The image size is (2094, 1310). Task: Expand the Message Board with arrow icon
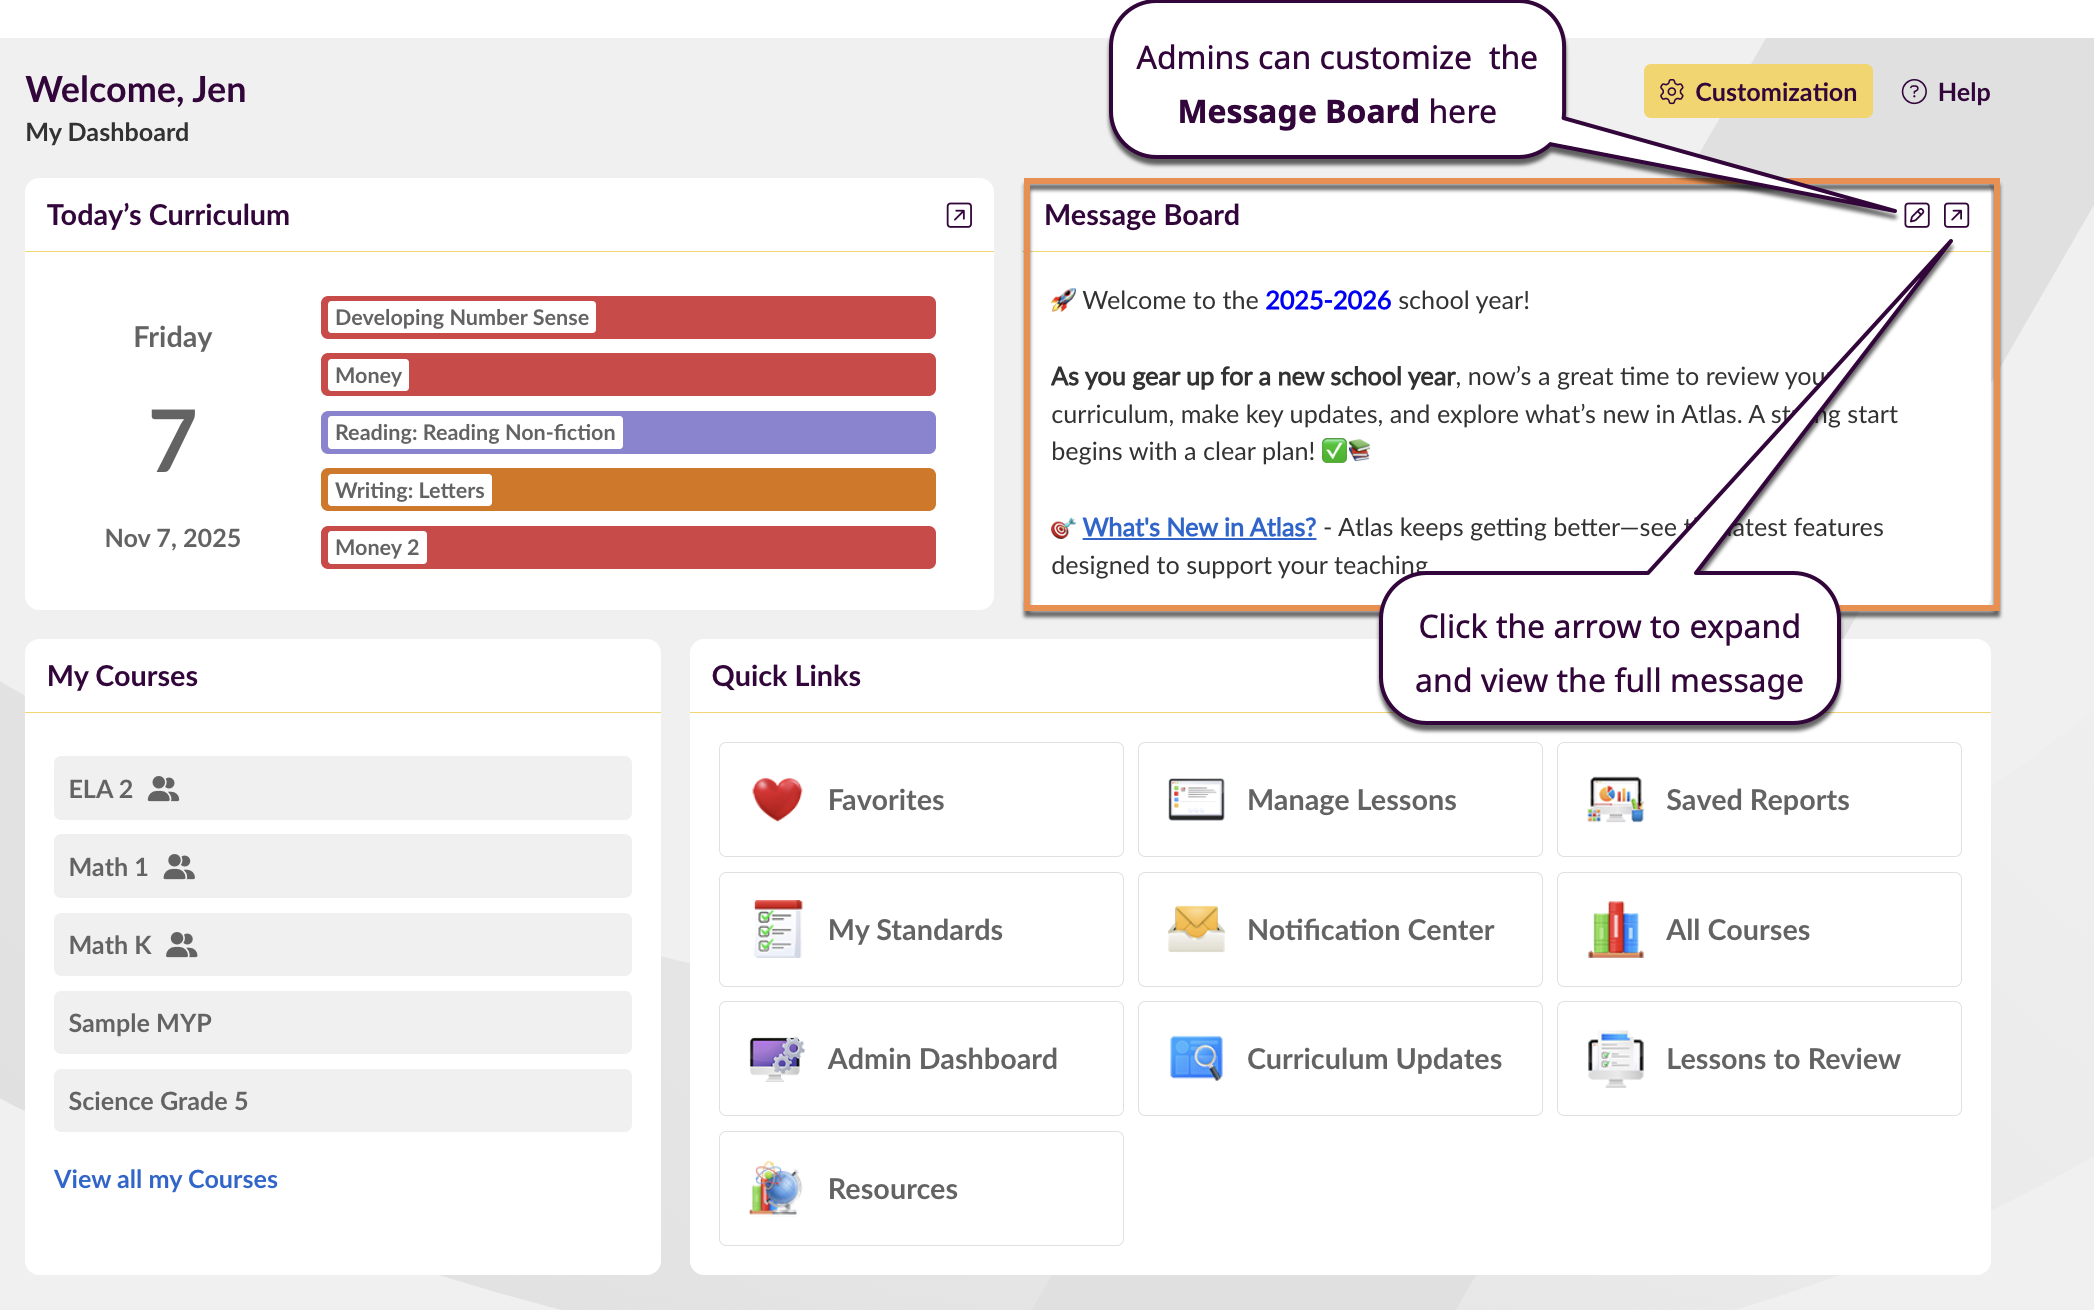(1956, 215)
